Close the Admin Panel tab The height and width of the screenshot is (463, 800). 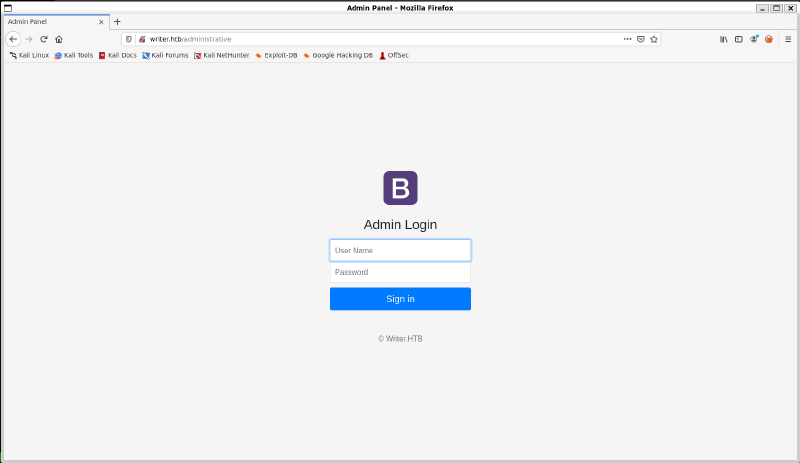coord(103,21)
